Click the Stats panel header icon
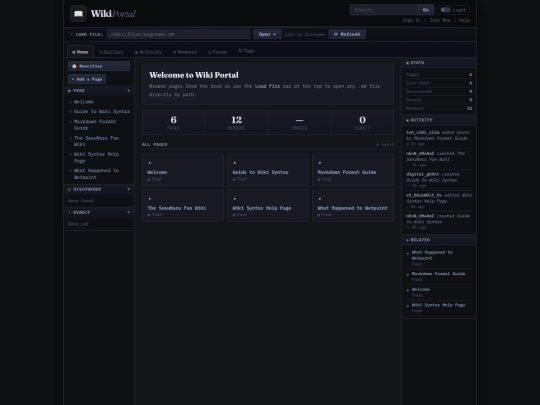This screenshot has width=540, height=405. point(407,63)
